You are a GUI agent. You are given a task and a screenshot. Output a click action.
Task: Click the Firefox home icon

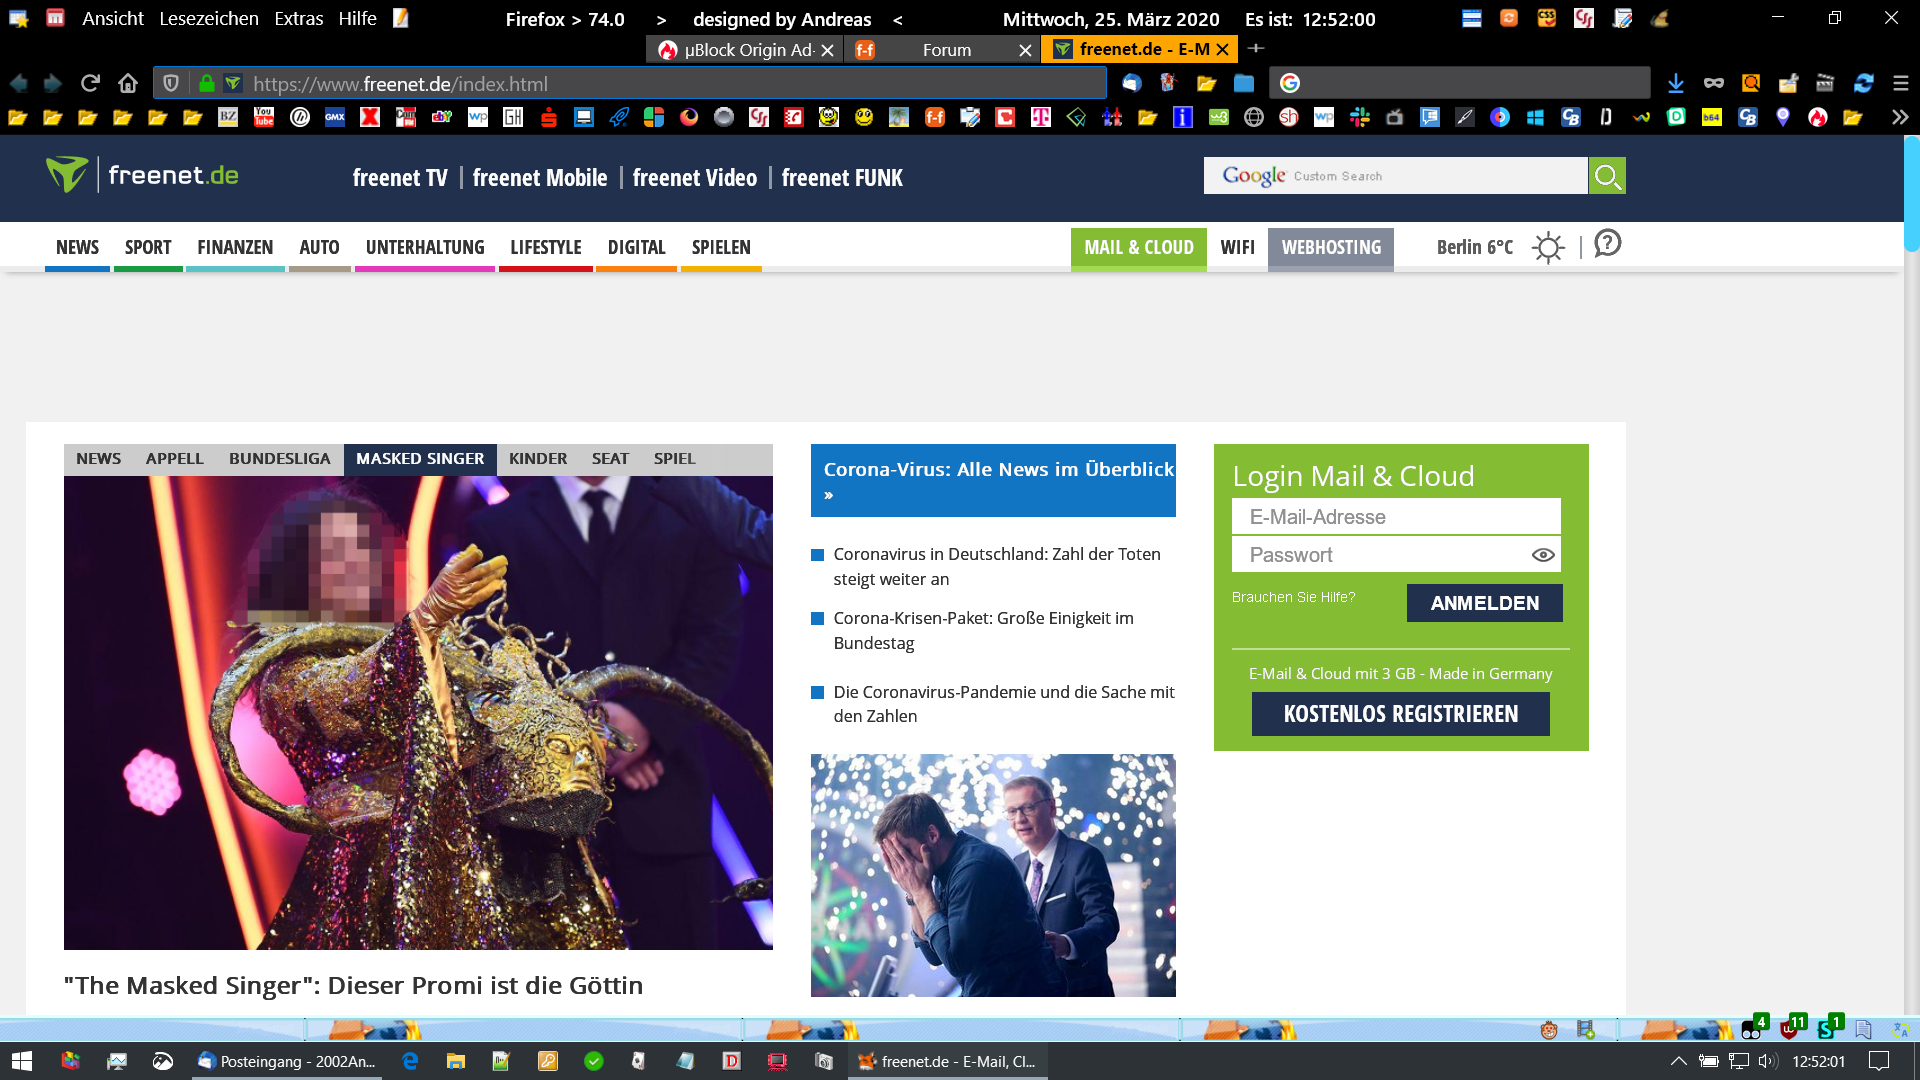point(127,83)
